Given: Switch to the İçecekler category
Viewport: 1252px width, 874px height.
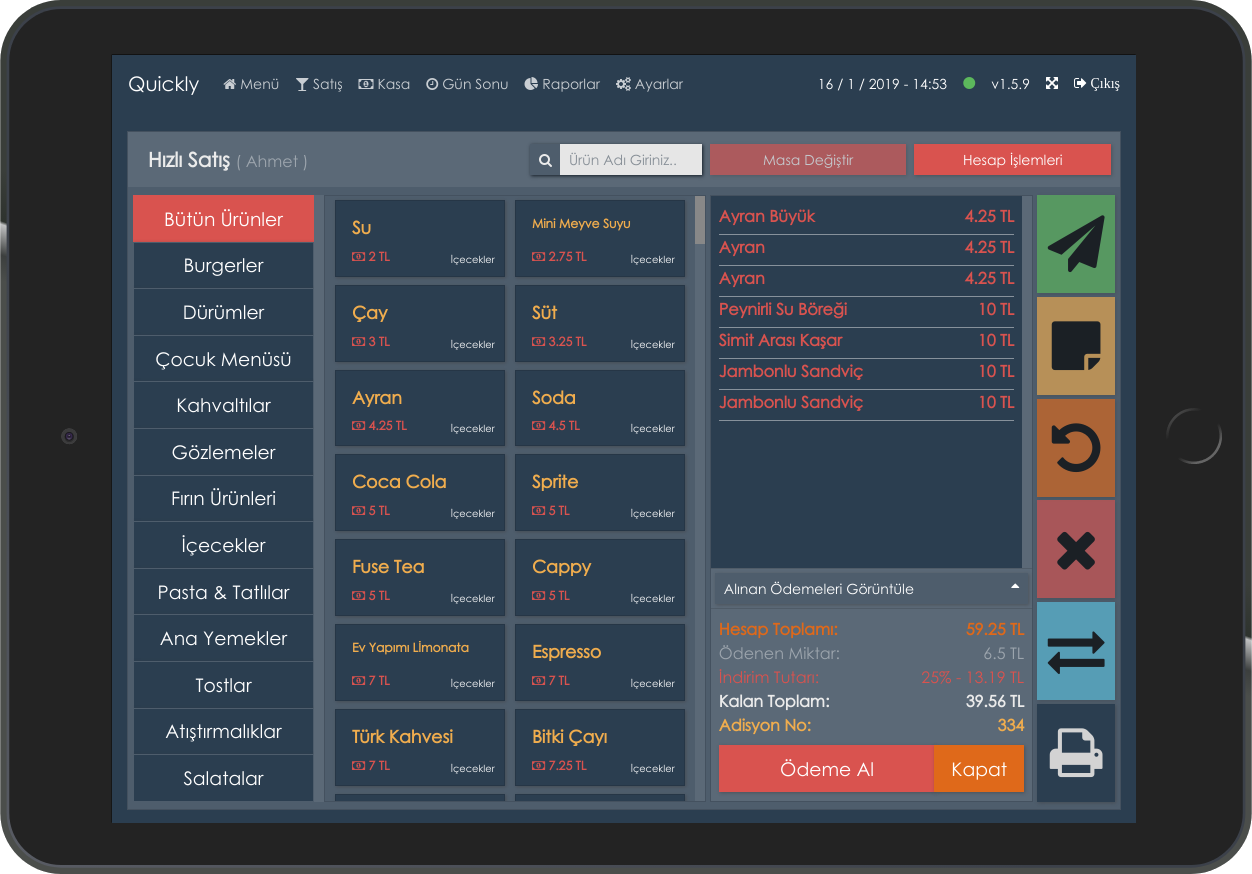Looking at the screenshot, I should [x=222, y=545].
